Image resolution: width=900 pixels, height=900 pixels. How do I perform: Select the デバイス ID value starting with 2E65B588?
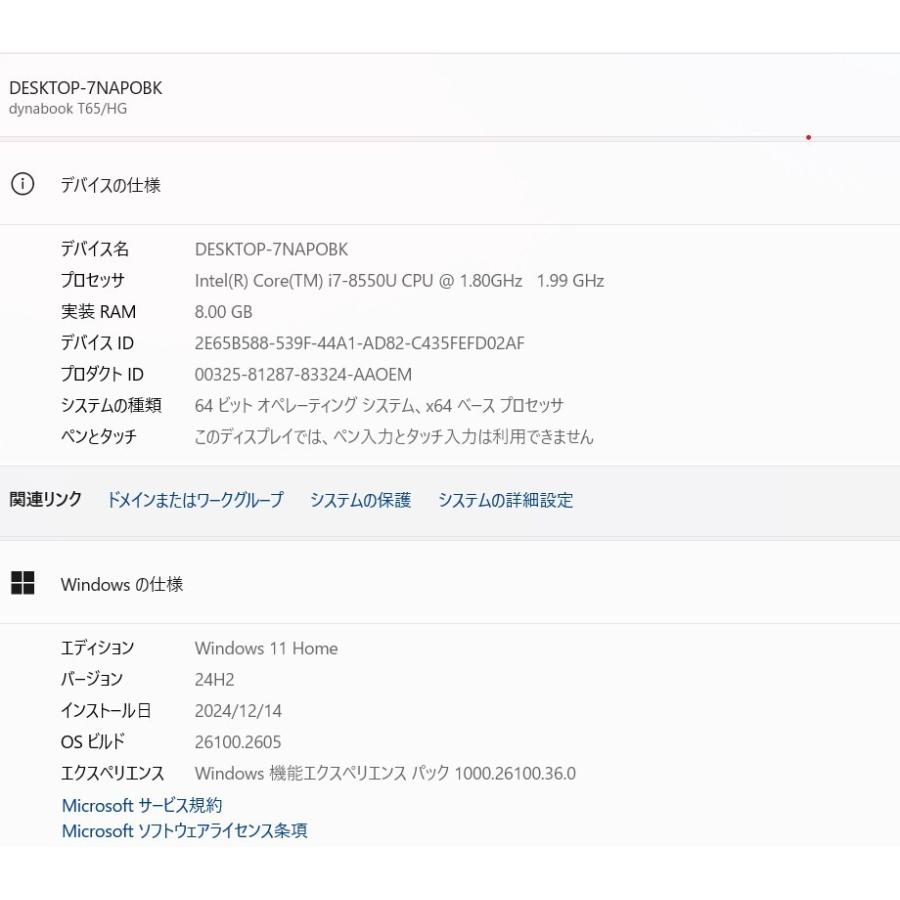pos(359,343)
